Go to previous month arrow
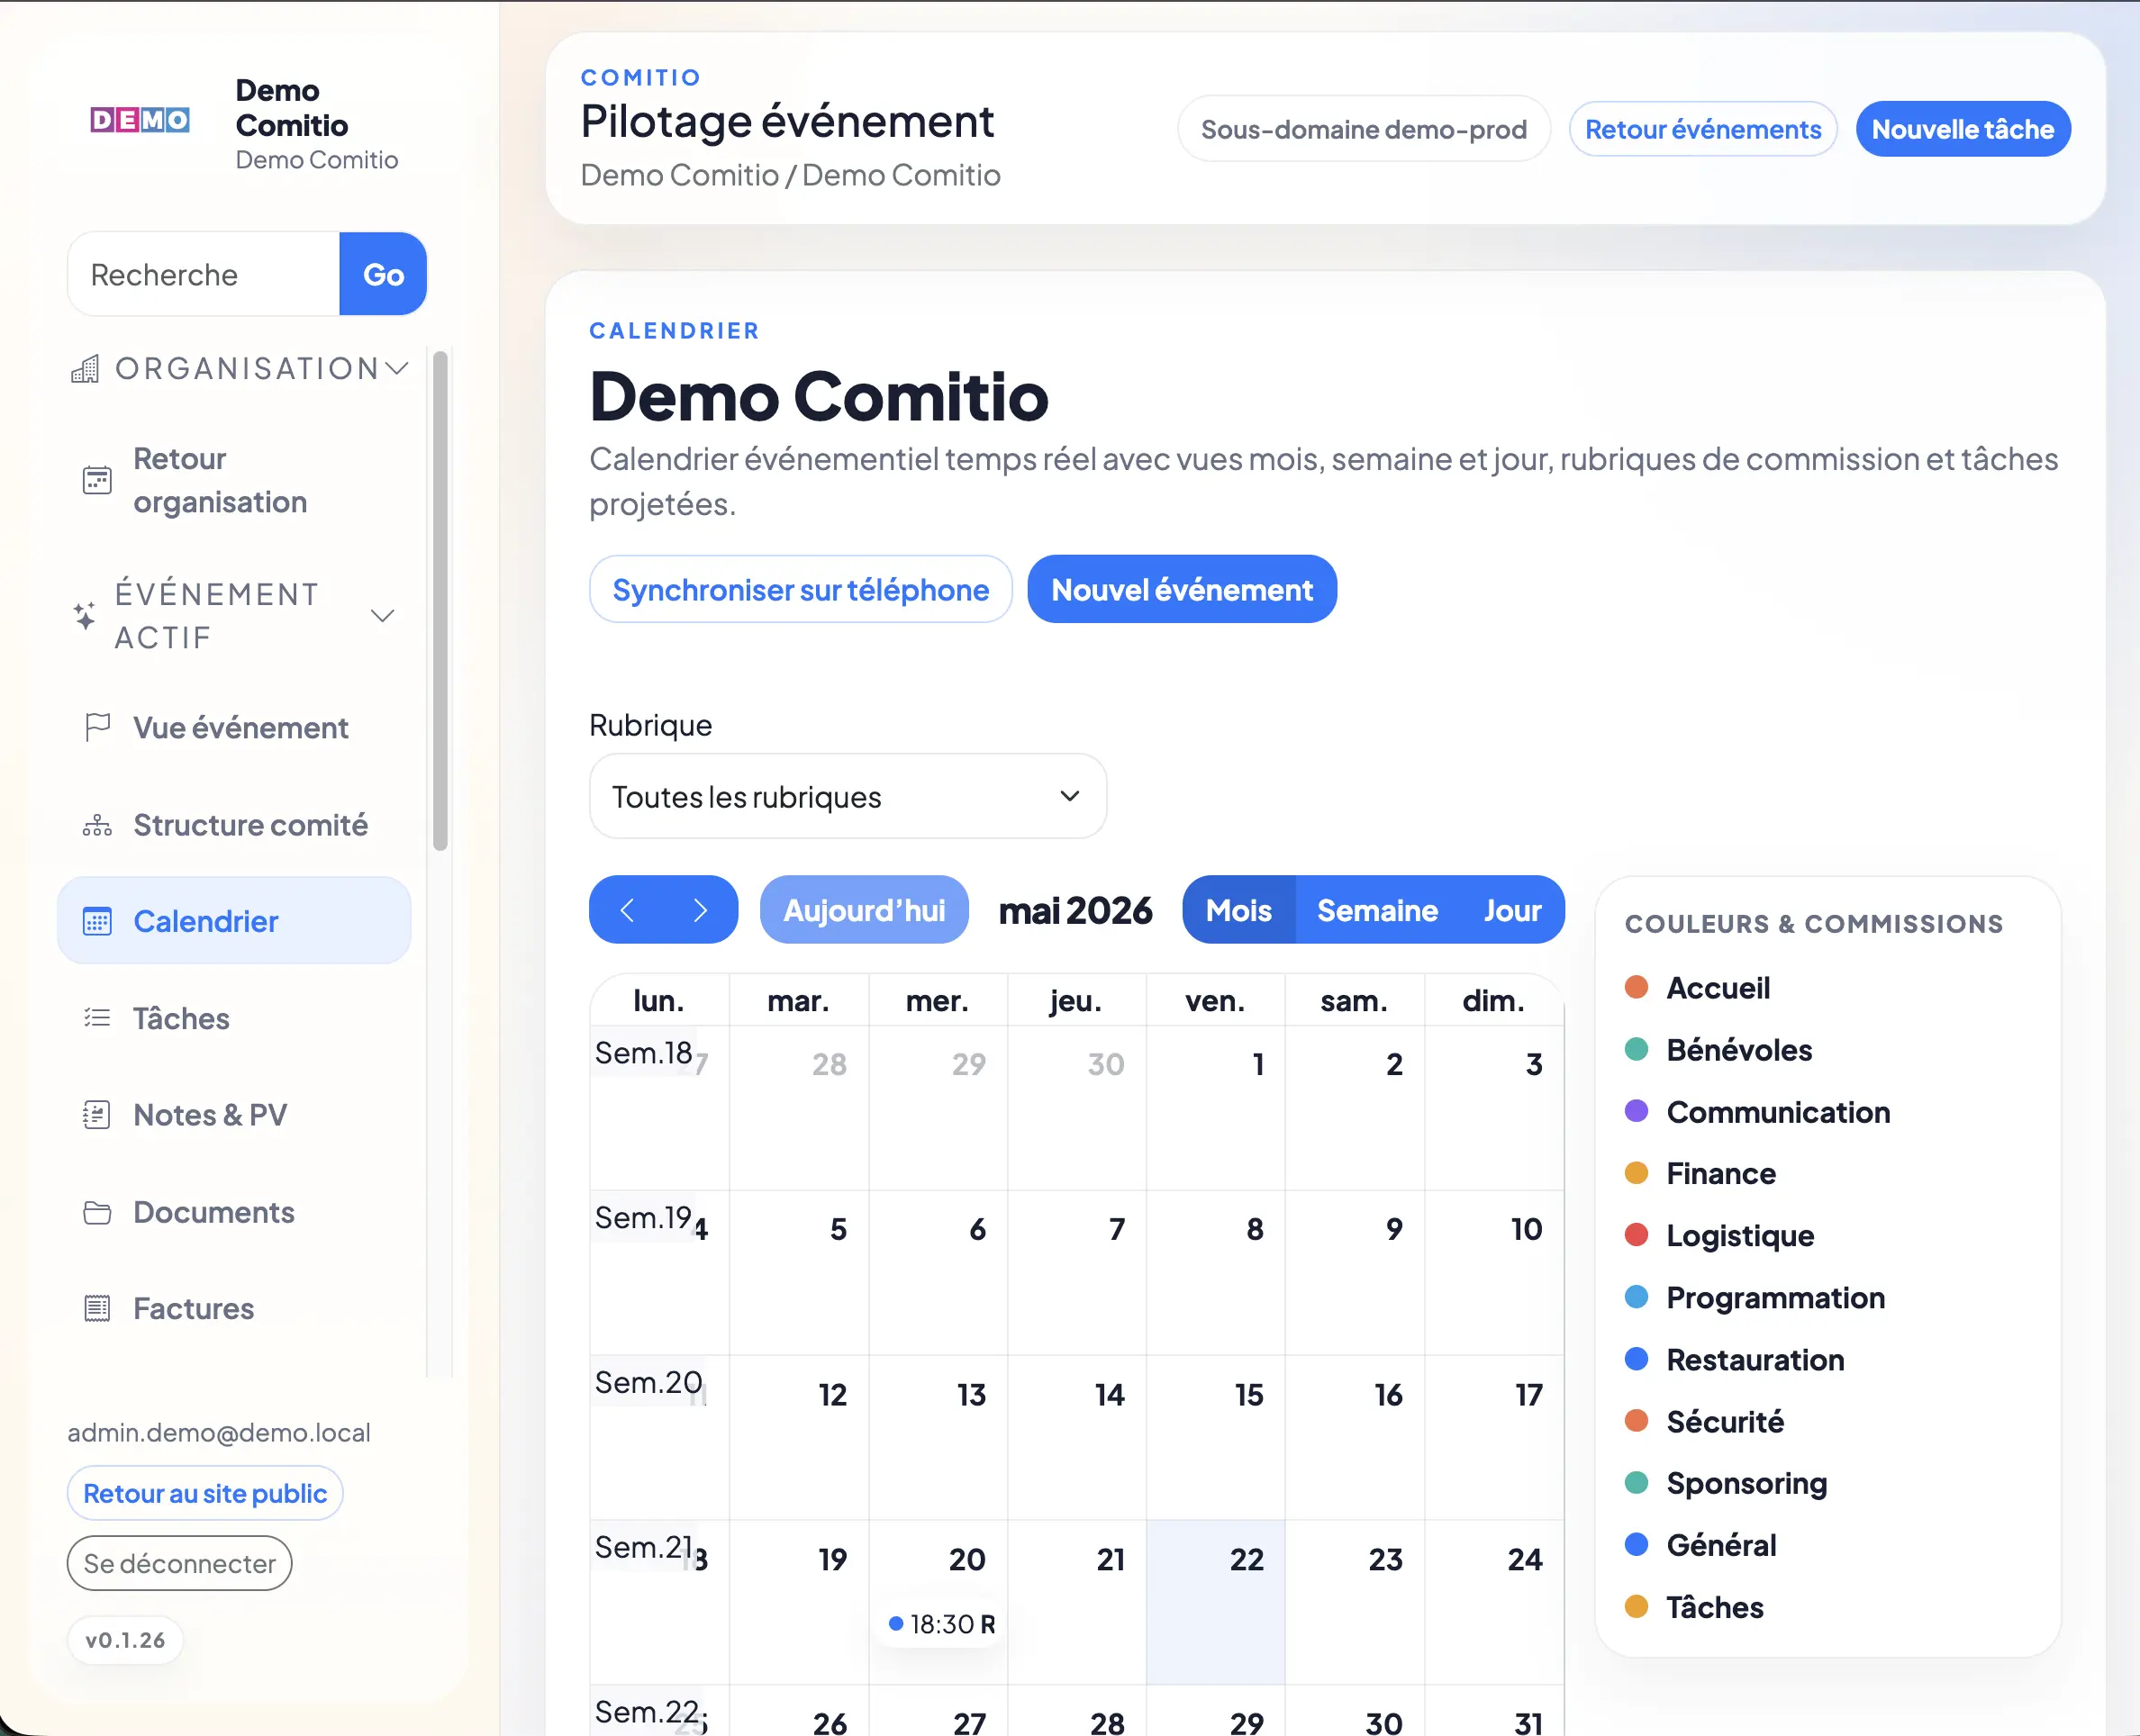This screenshot has width=2140, height=1736. (x=627, y=910)
